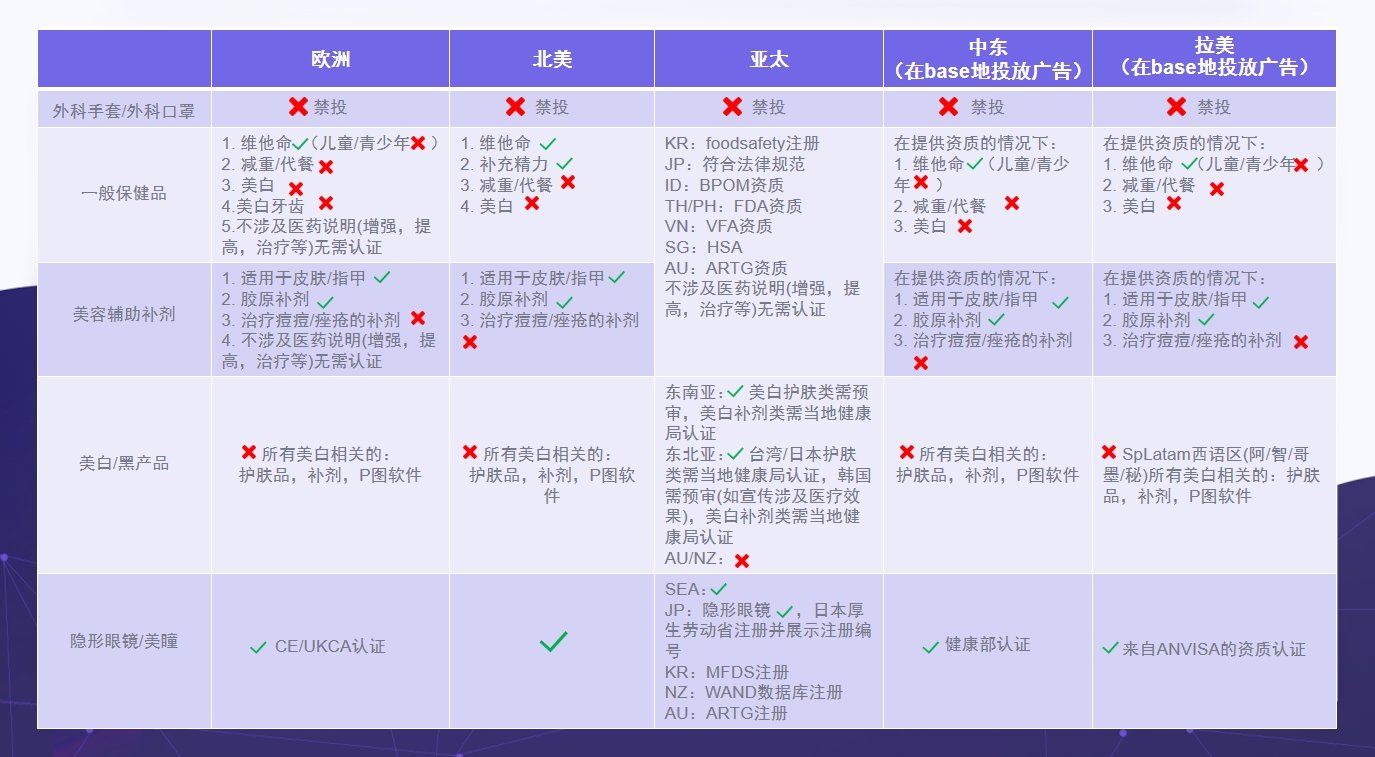Click the big green checkmark in 北美 隐形眼镜 cell
The height and width of the screenshot is (757, 1375).
[x=553, y=641]
